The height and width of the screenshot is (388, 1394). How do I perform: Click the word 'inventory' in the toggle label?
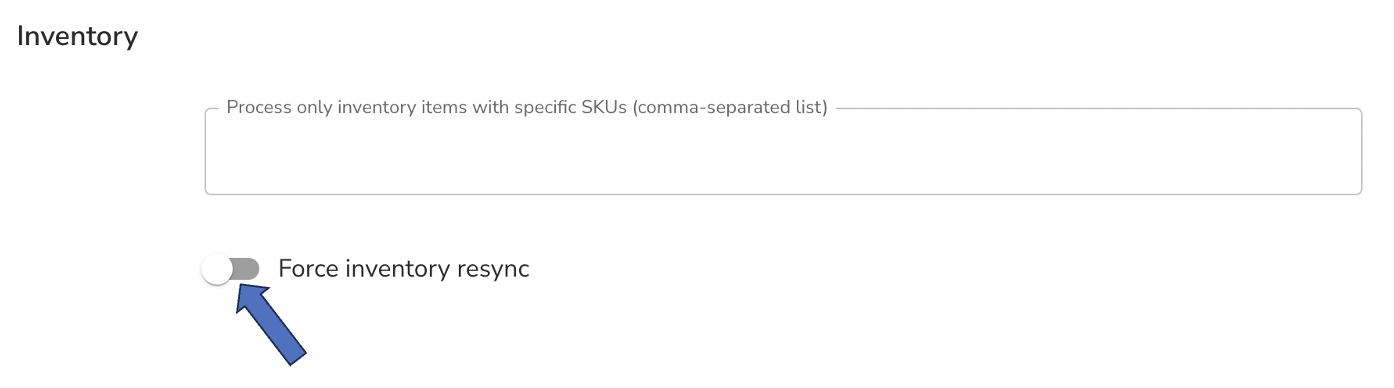point(397,269)
